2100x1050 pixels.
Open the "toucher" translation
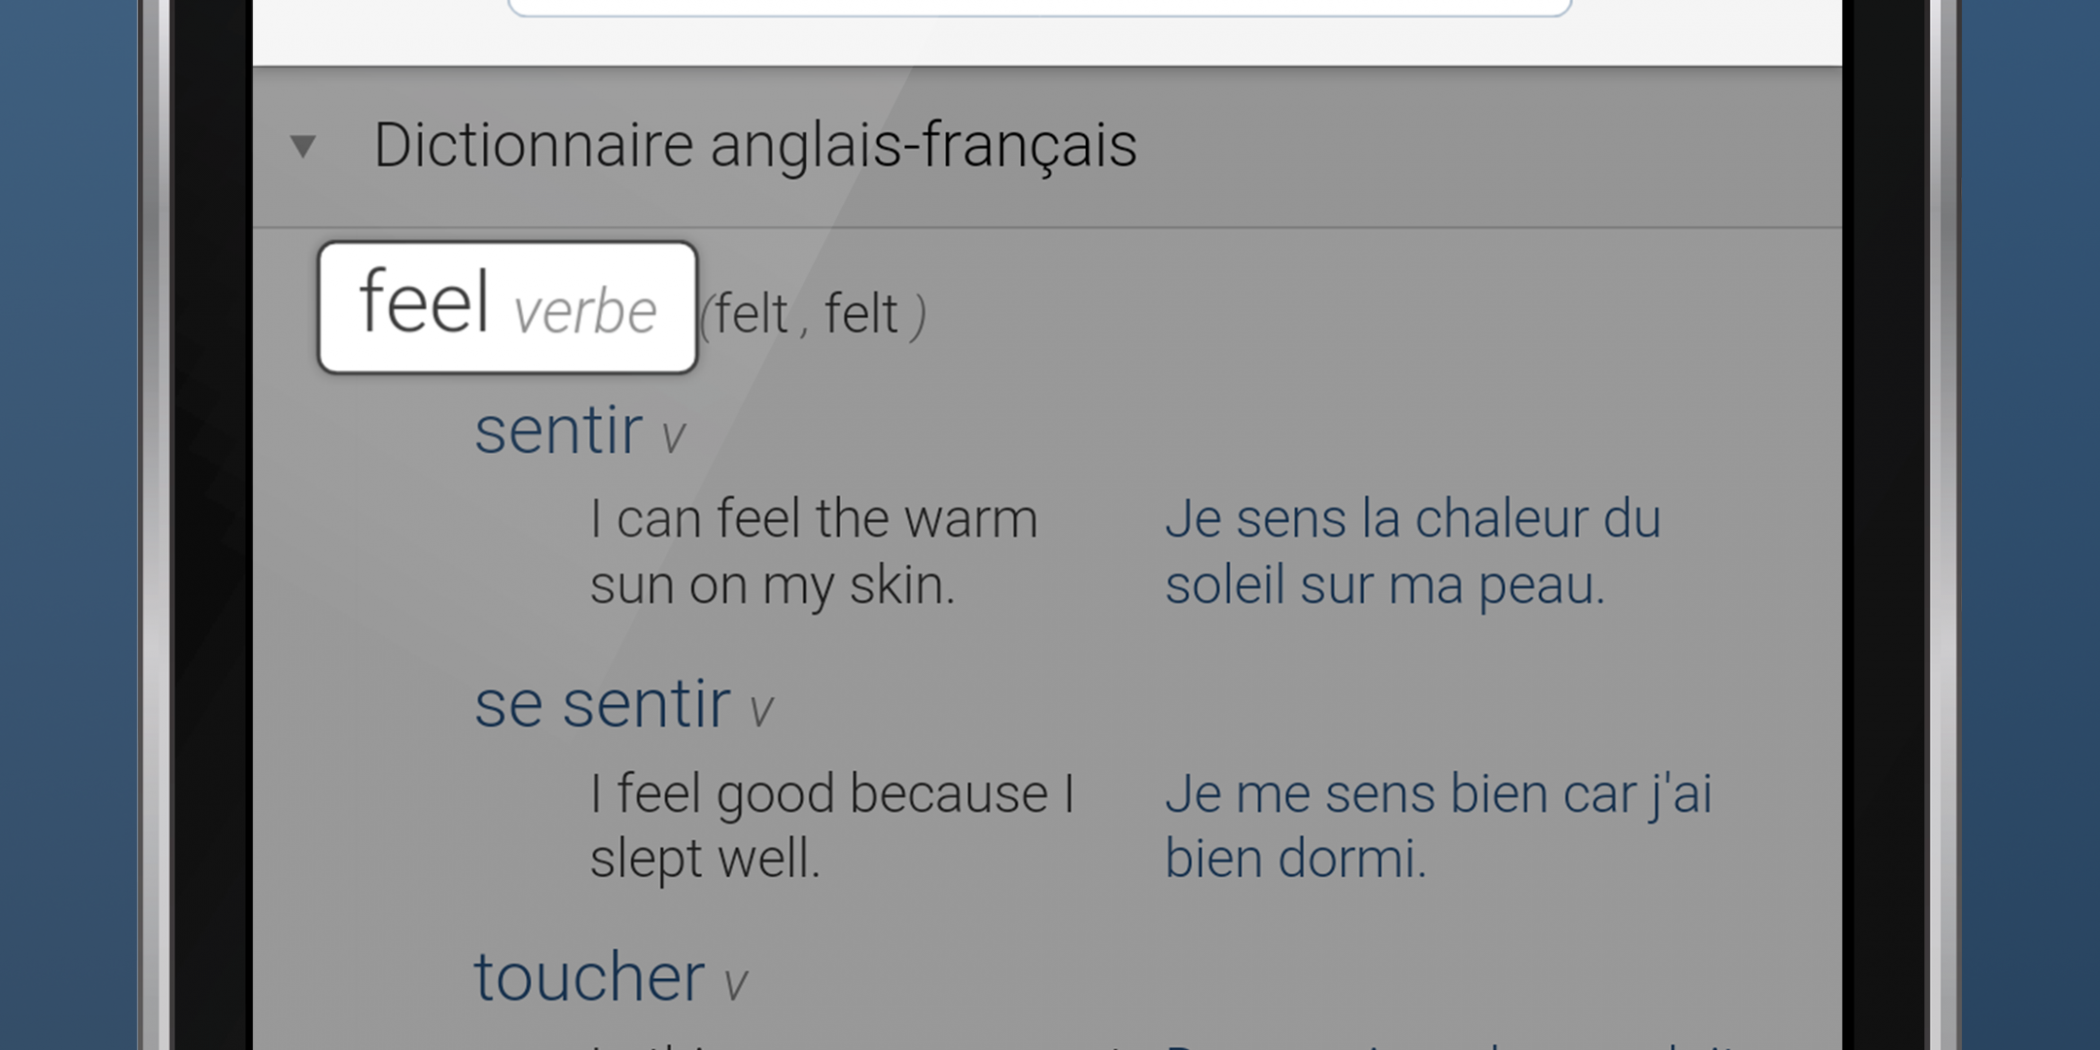pyautogui.click(x=589, y=977)
